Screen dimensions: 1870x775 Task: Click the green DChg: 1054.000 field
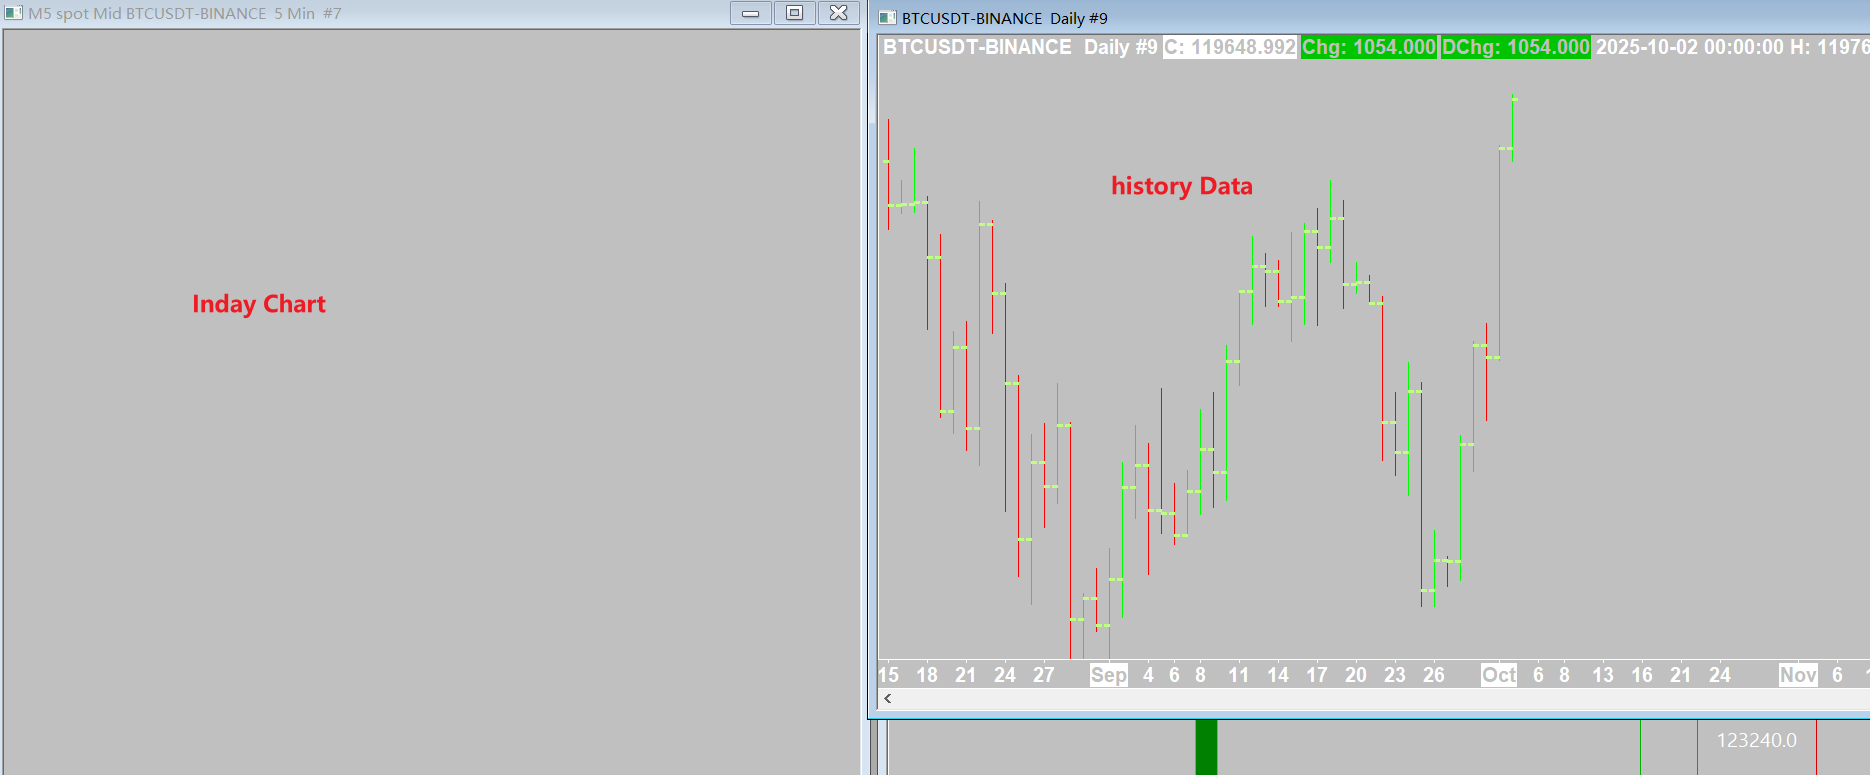click(x=1516, y=47)
